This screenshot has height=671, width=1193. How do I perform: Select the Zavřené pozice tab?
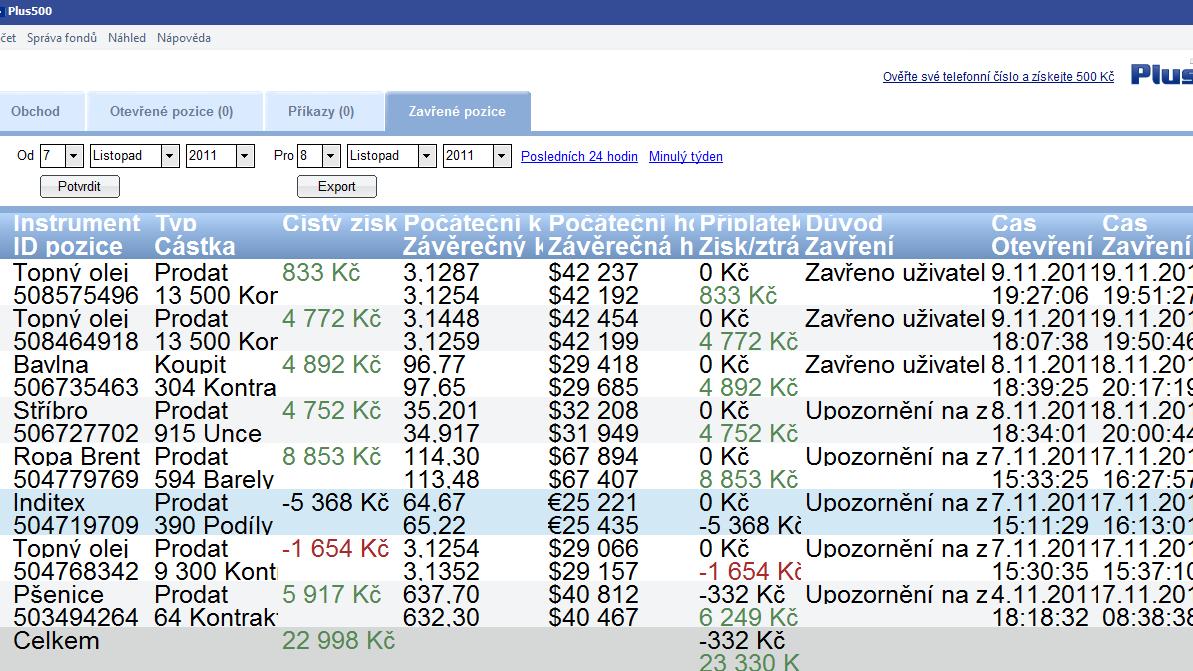[x=457, y=111]
